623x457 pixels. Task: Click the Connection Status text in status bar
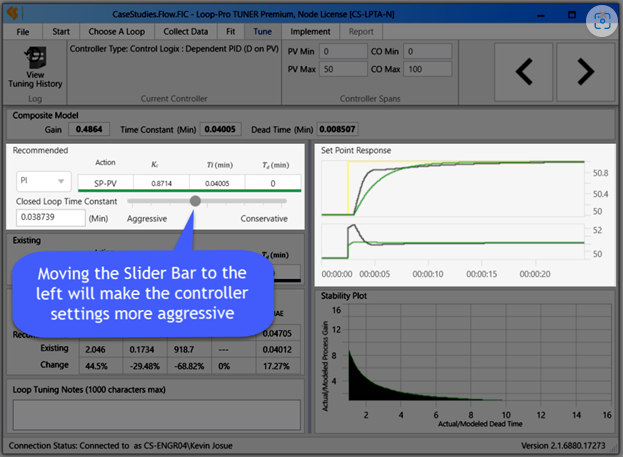pos(120,446)
